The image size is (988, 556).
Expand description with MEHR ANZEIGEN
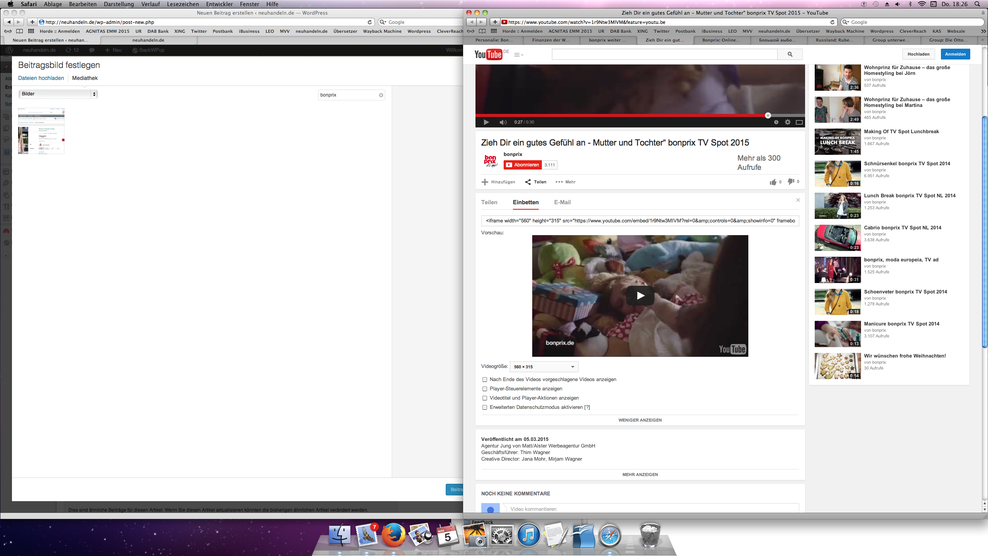click(640, 474)
